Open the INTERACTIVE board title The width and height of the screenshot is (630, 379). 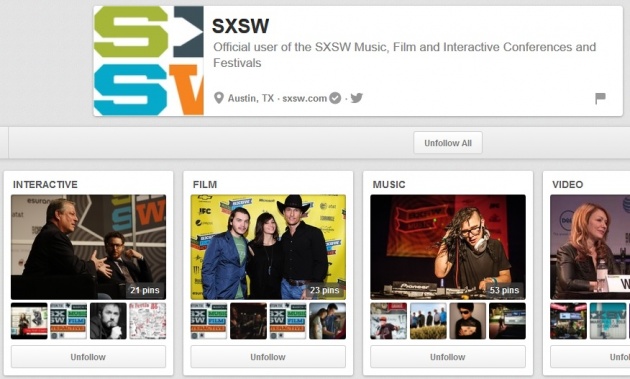(45, 184)
